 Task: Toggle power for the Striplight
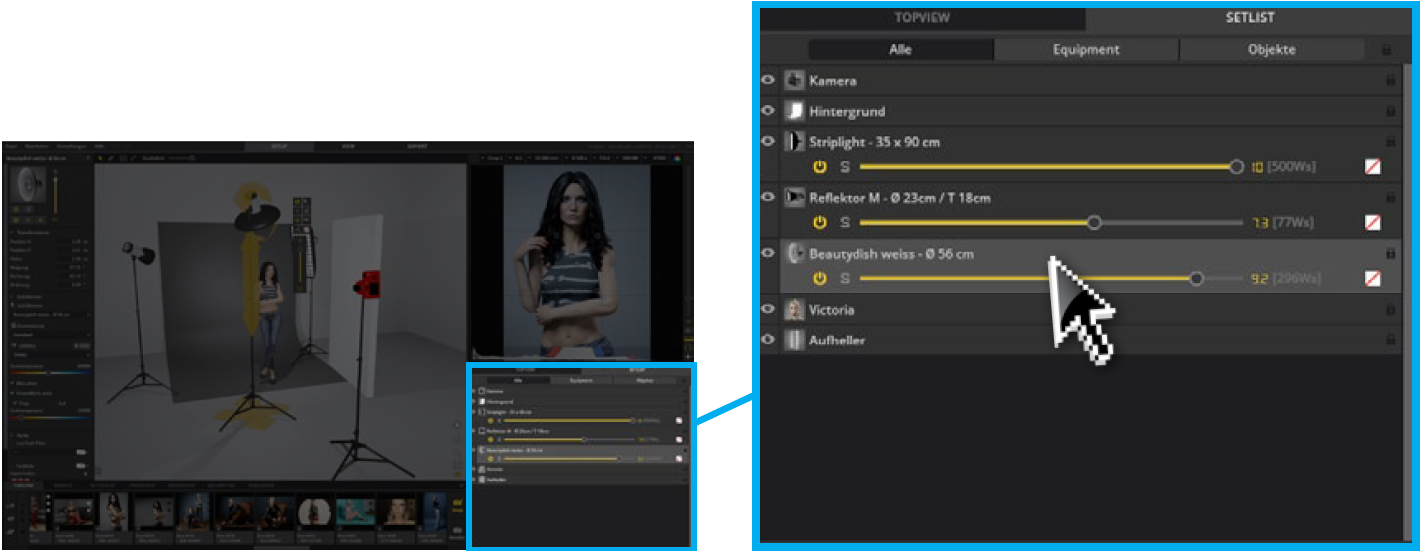820,167
